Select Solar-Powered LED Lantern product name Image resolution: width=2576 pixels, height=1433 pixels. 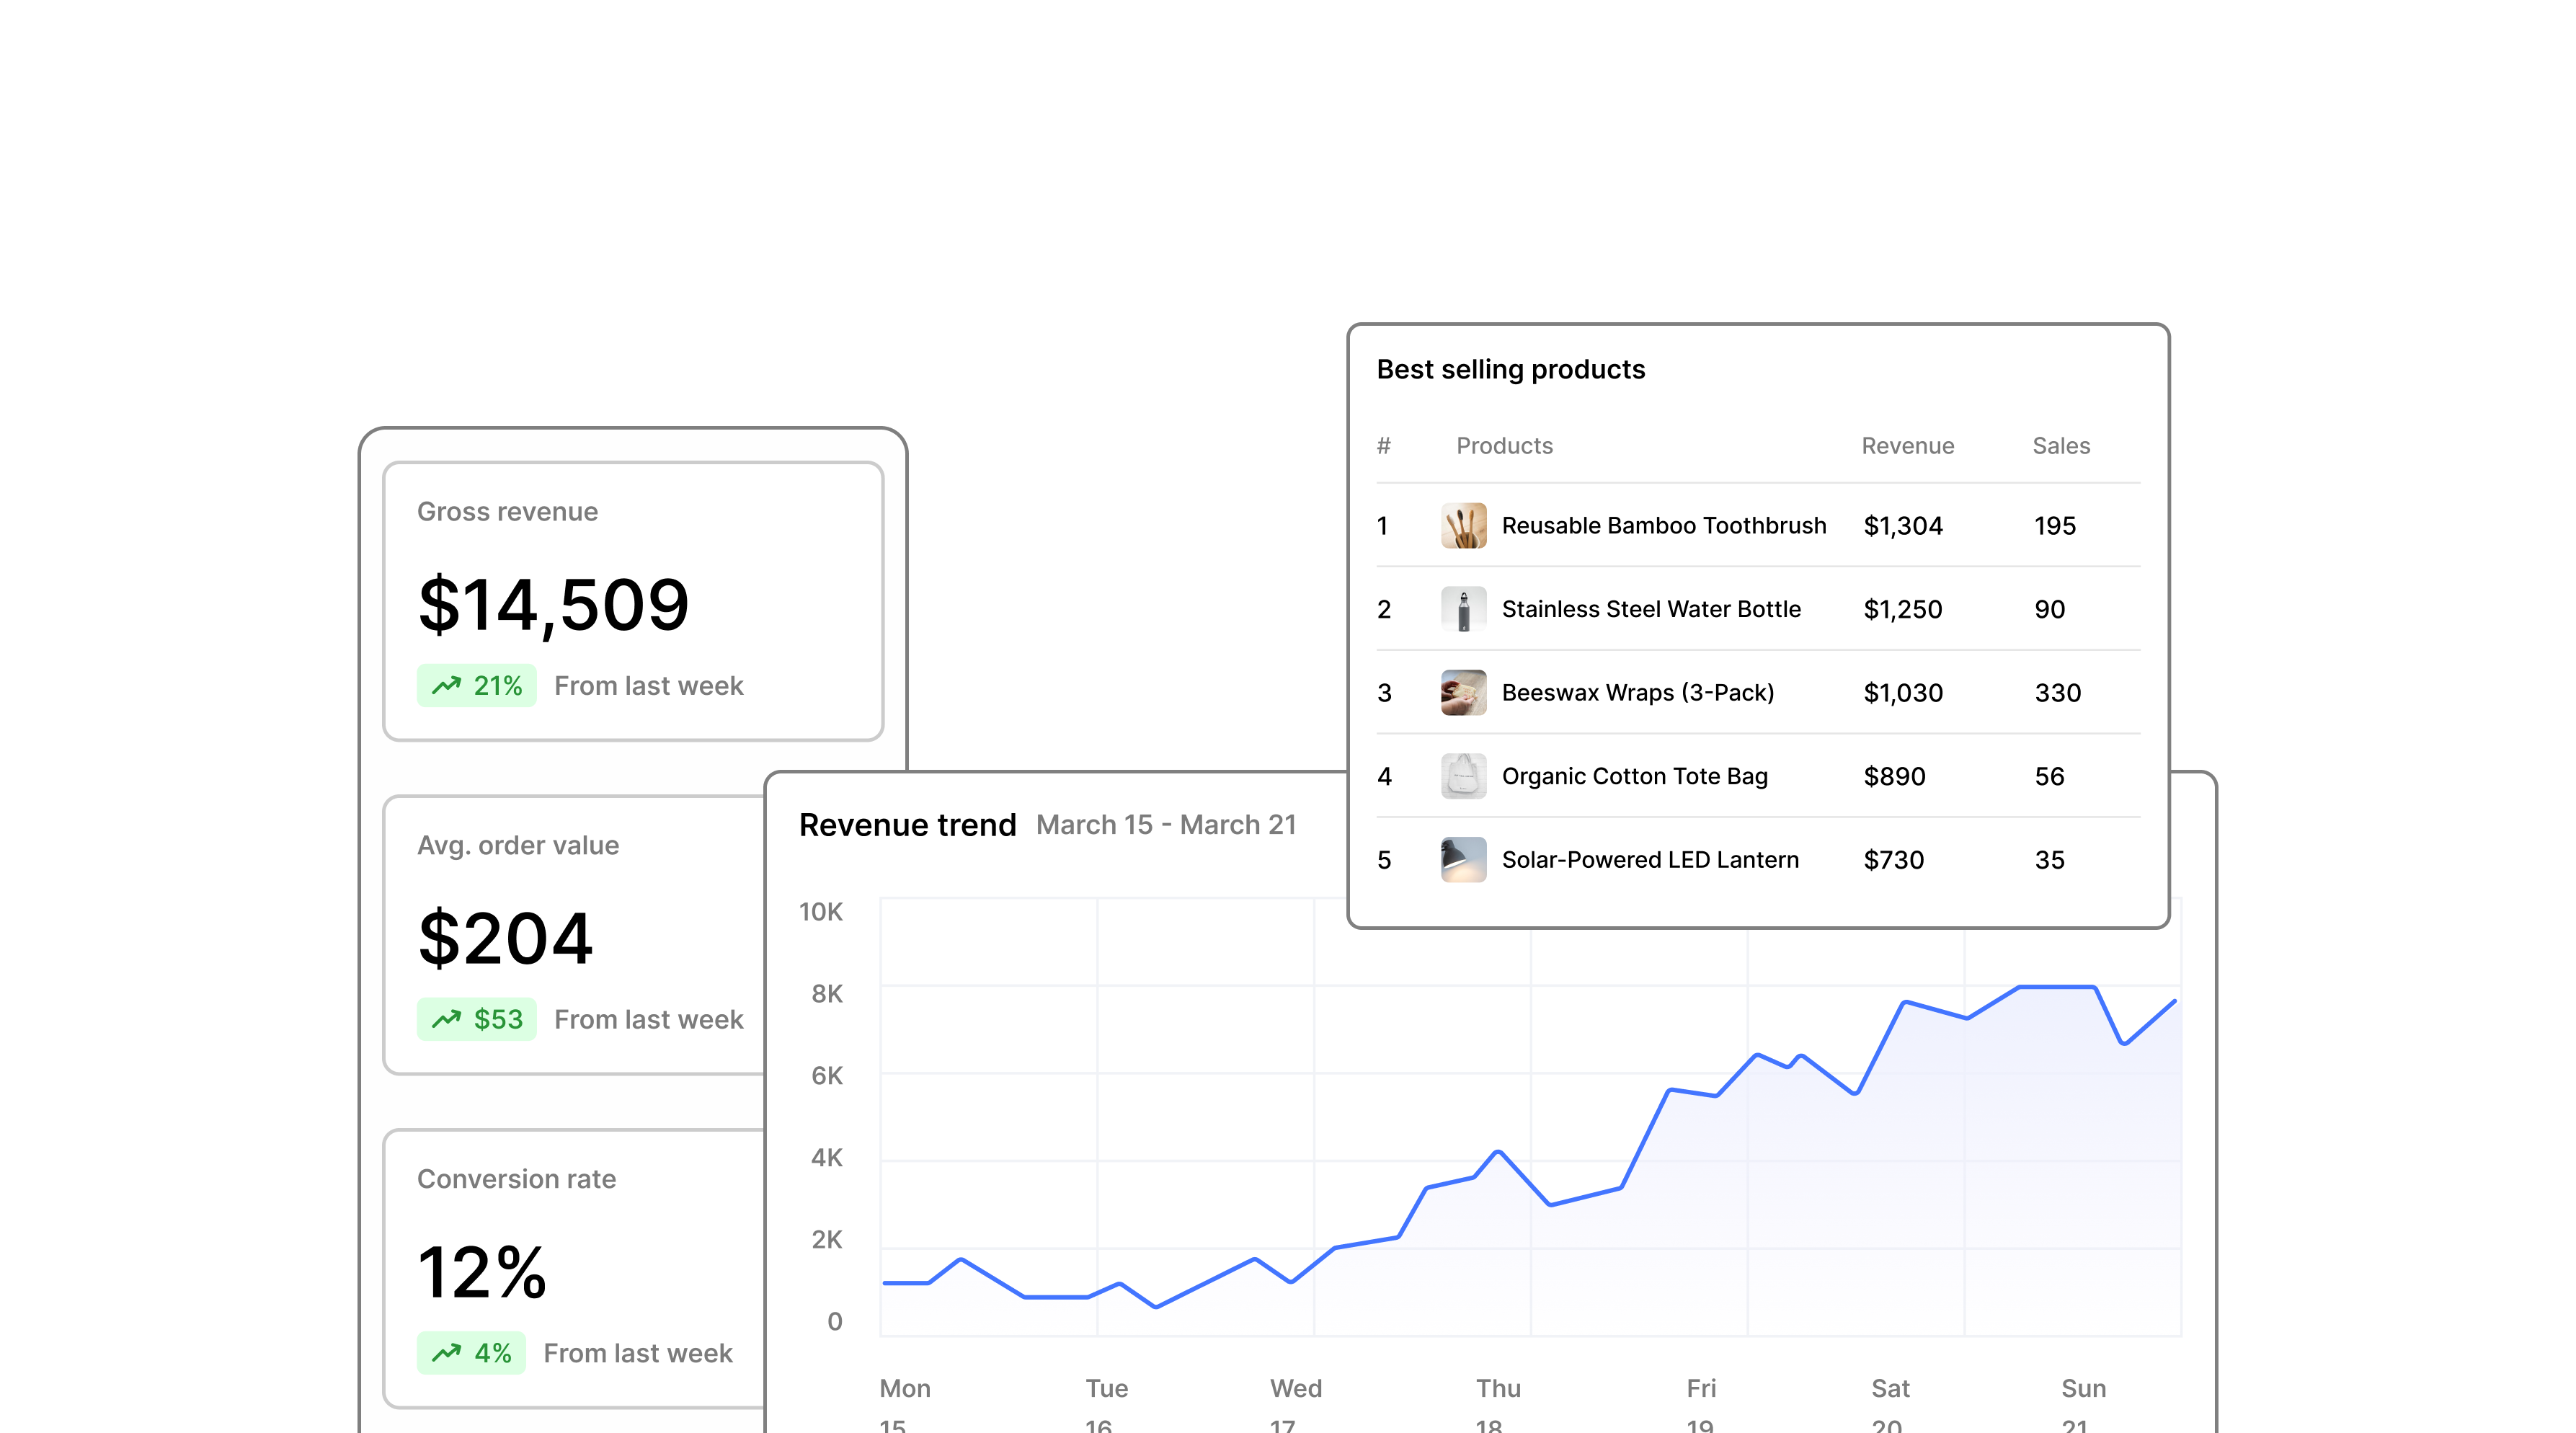(x=1650, y=860)
